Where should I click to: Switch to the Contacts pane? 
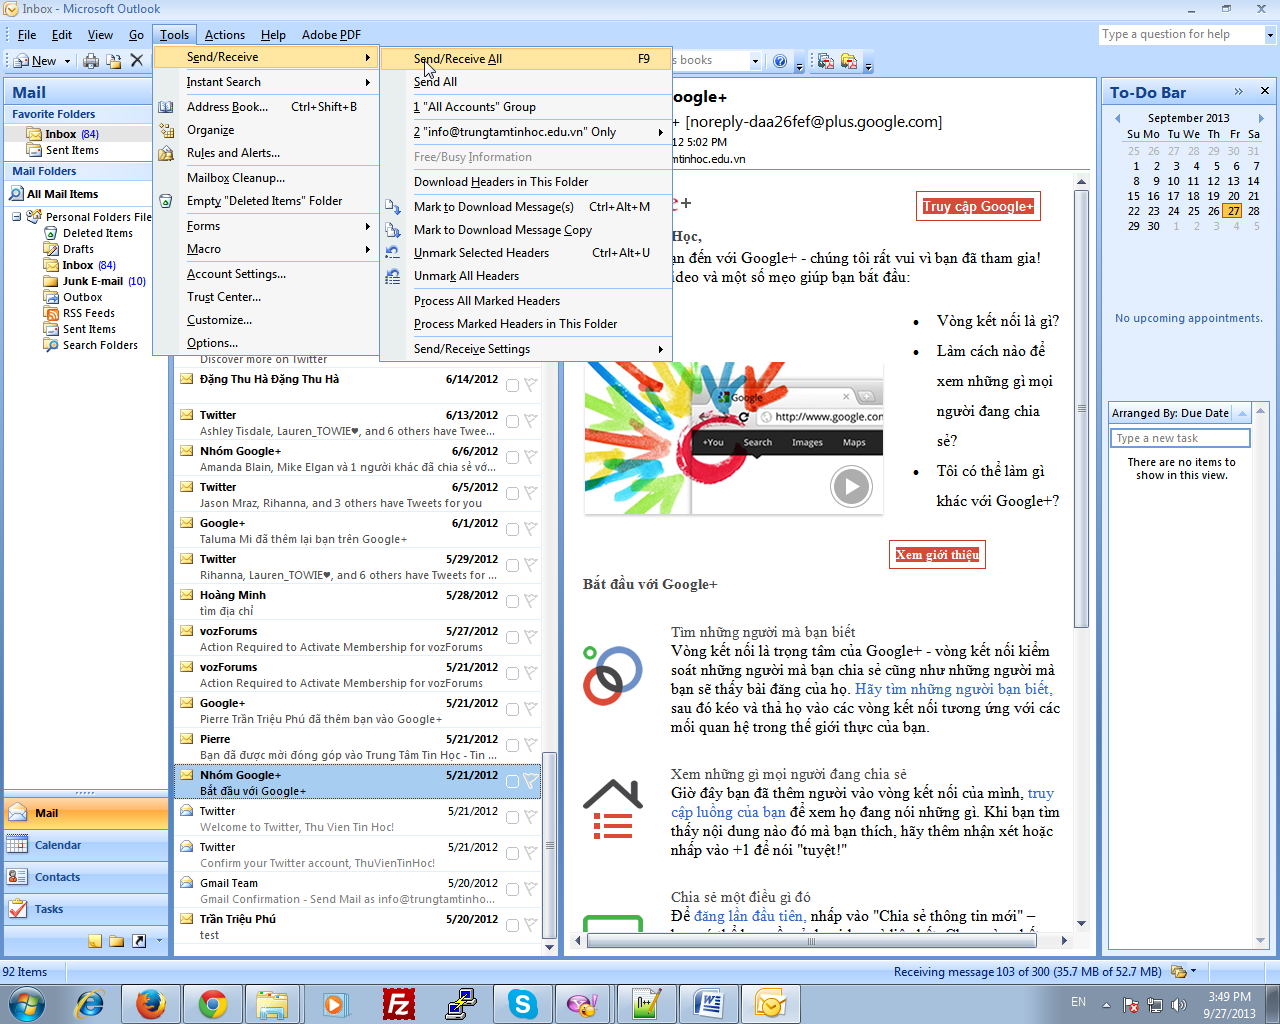[x=86, y=877]
